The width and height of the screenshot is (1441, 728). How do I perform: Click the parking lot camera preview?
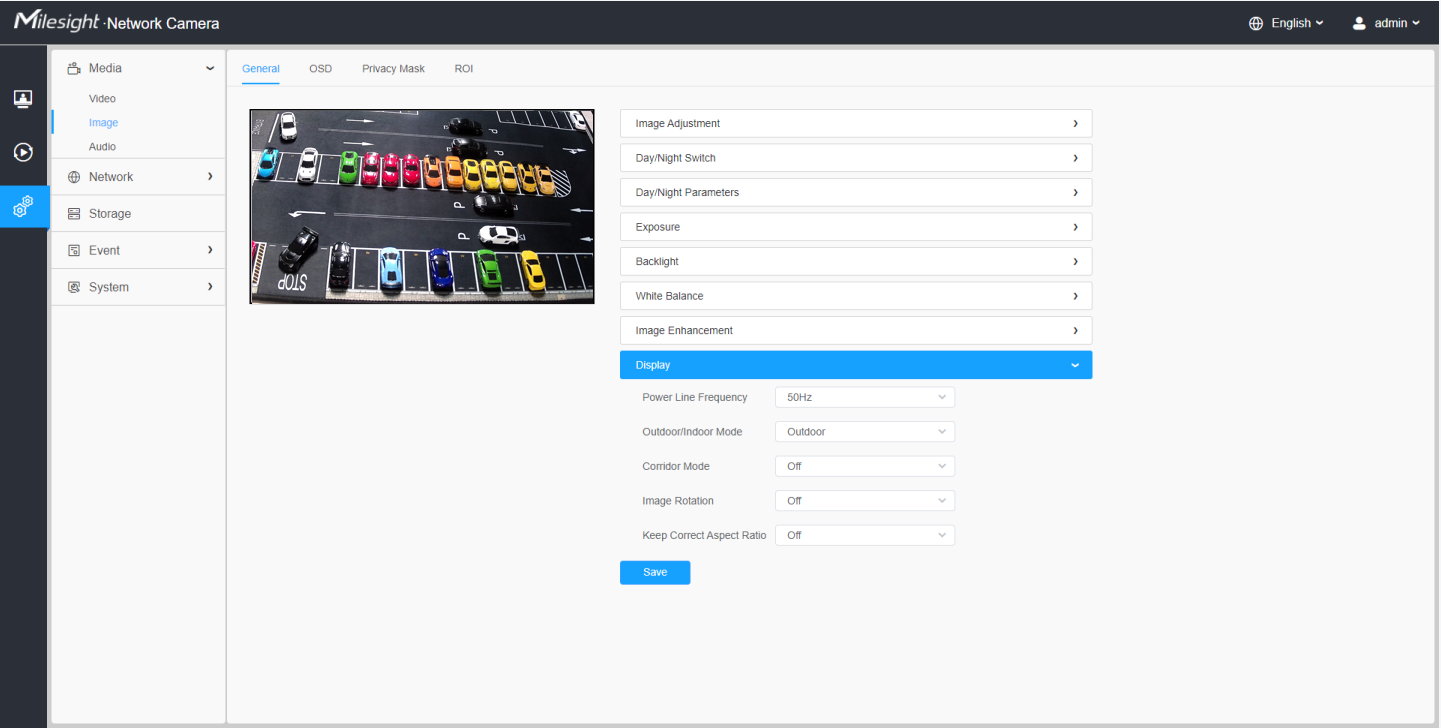[x=422, y=207]
